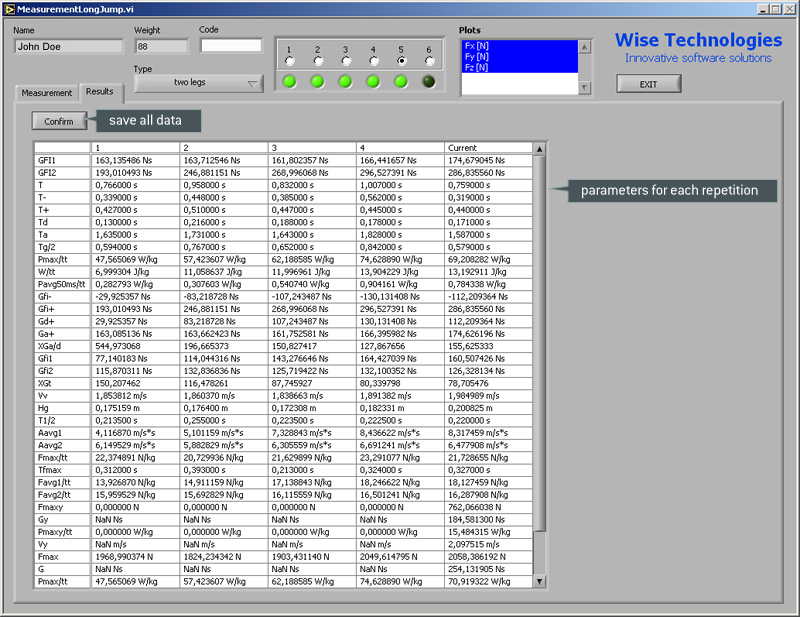The width and height of the screenshot is (800, 617).
Task: Click cell 7,328843 m/s*s
Action: 312,433
